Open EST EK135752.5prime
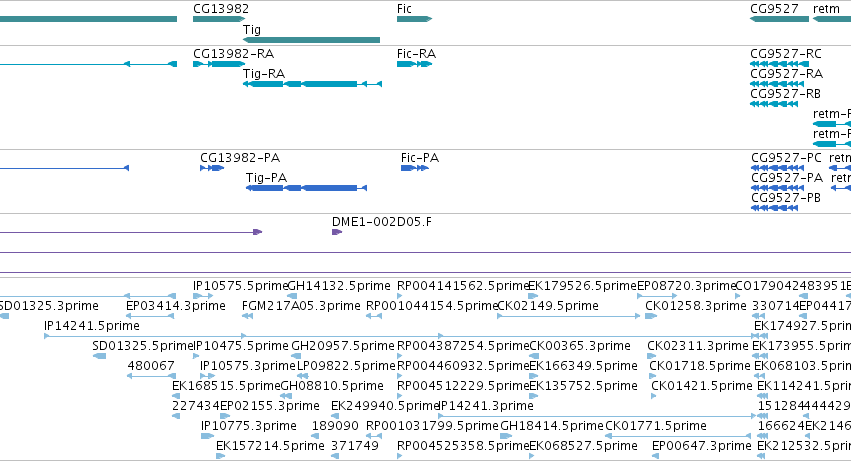Screen dimensions: 851x461 [583, 387]
